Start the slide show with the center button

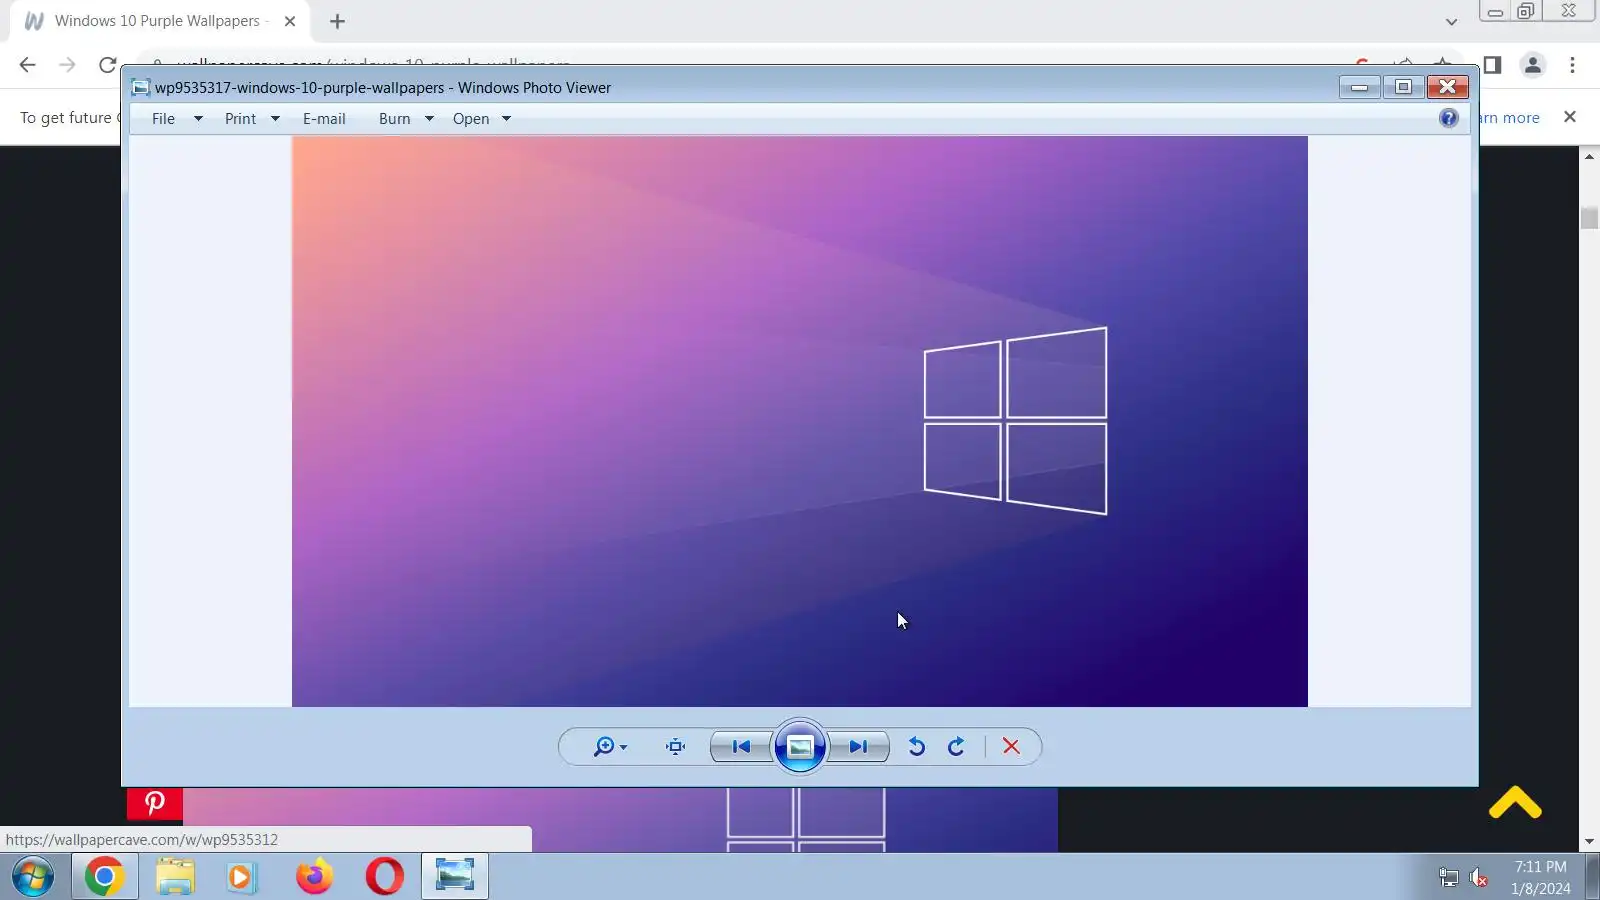pyautogui.click(x=800, y=747)
